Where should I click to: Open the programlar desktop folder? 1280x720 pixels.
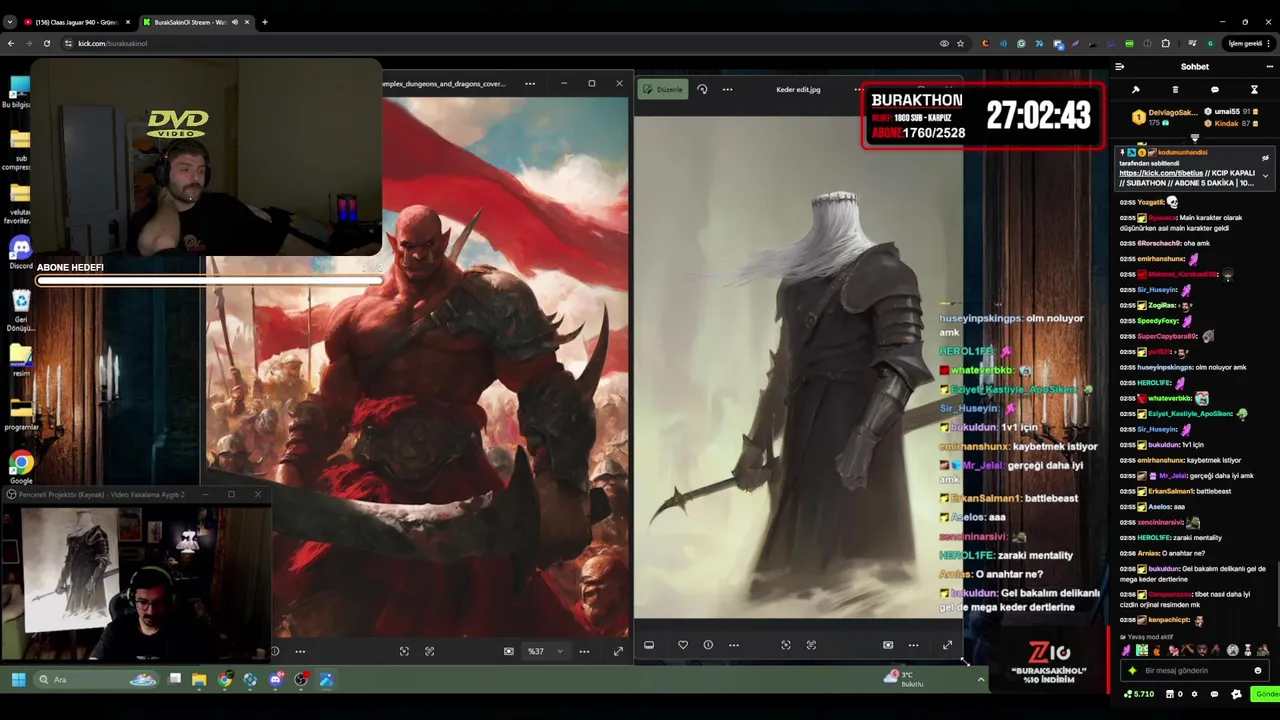click(x=21, y=412)
